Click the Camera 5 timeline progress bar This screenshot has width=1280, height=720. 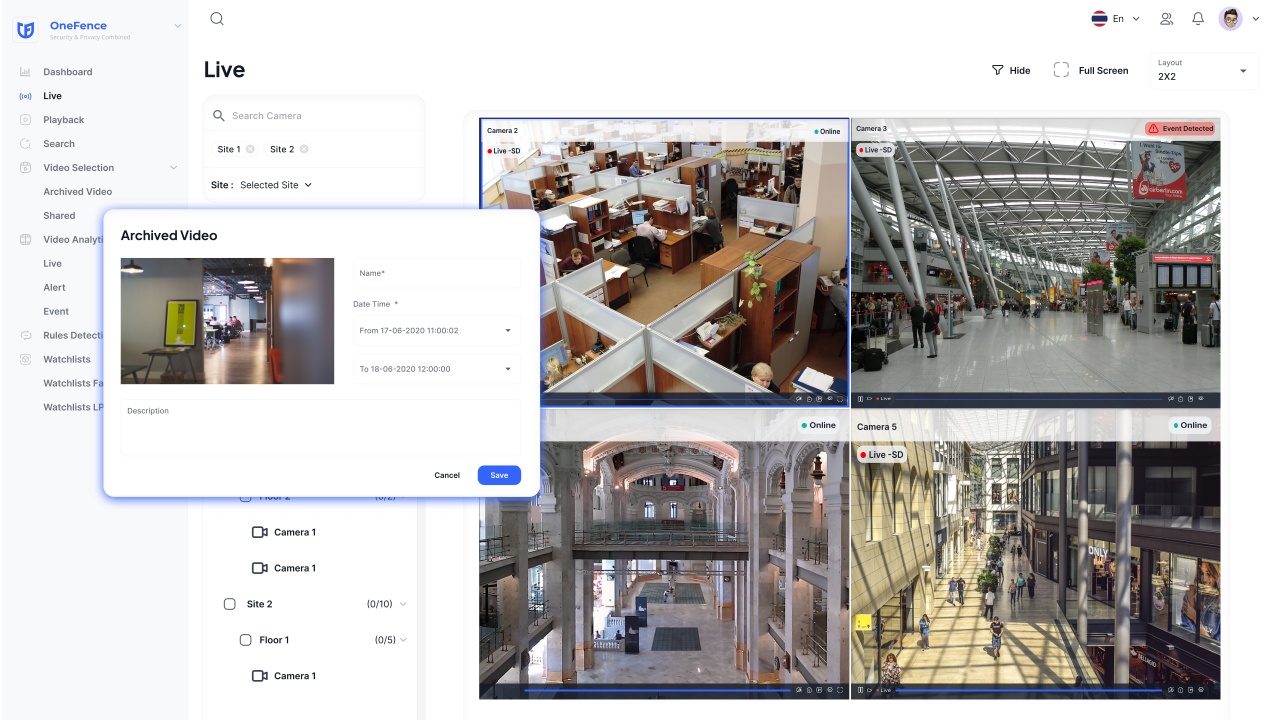1030,690
